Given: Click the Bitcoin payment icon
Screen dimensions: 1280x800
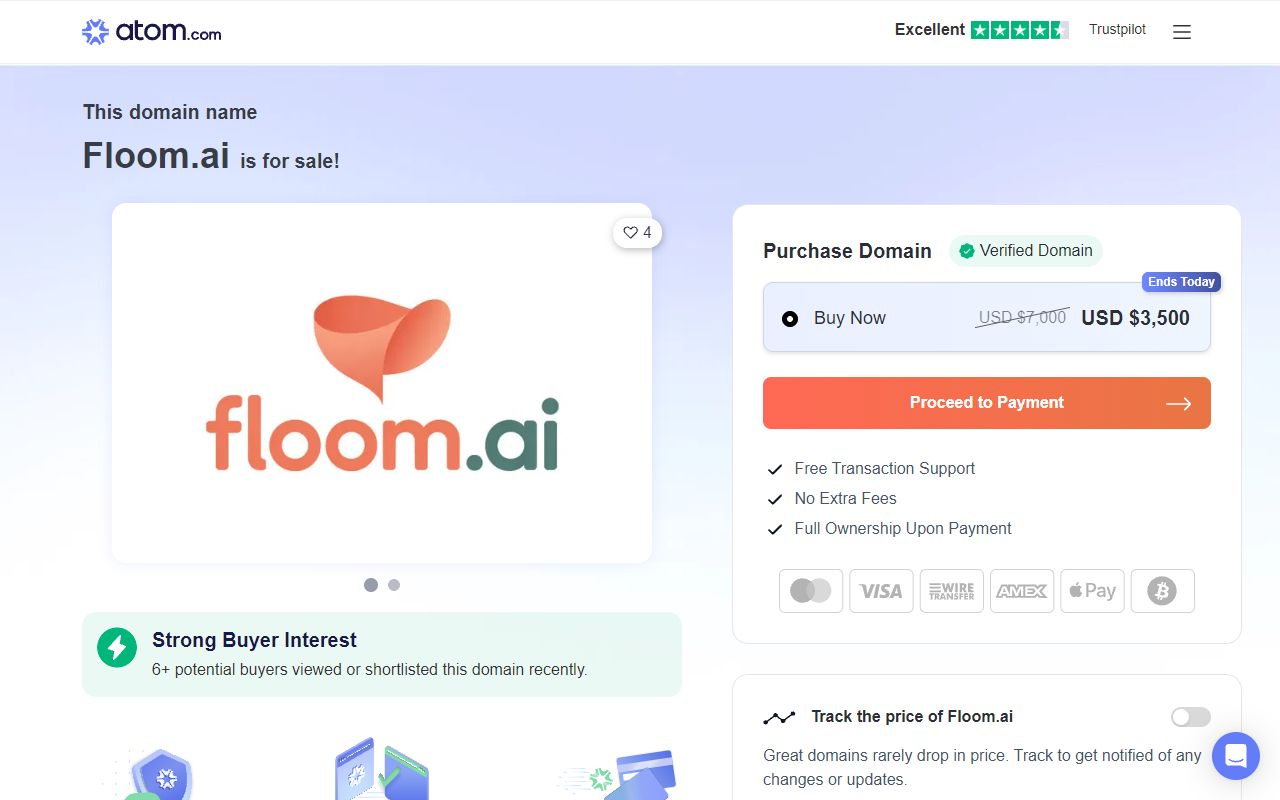Looking at the screenshot, I should tap(1162, 590).
